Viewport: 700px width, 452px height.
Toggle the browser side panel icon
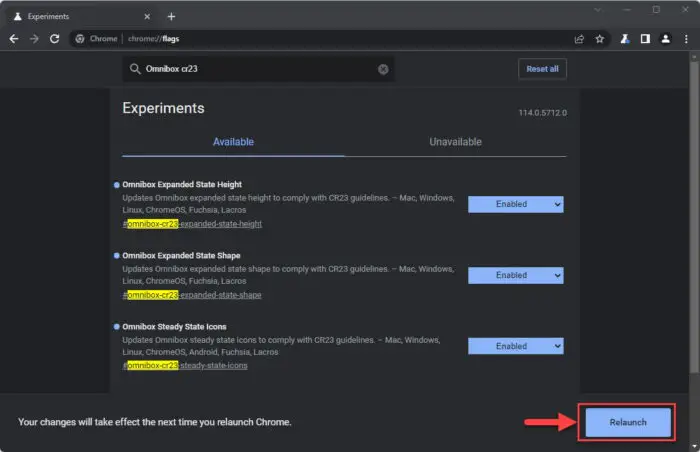coord(645,39)
